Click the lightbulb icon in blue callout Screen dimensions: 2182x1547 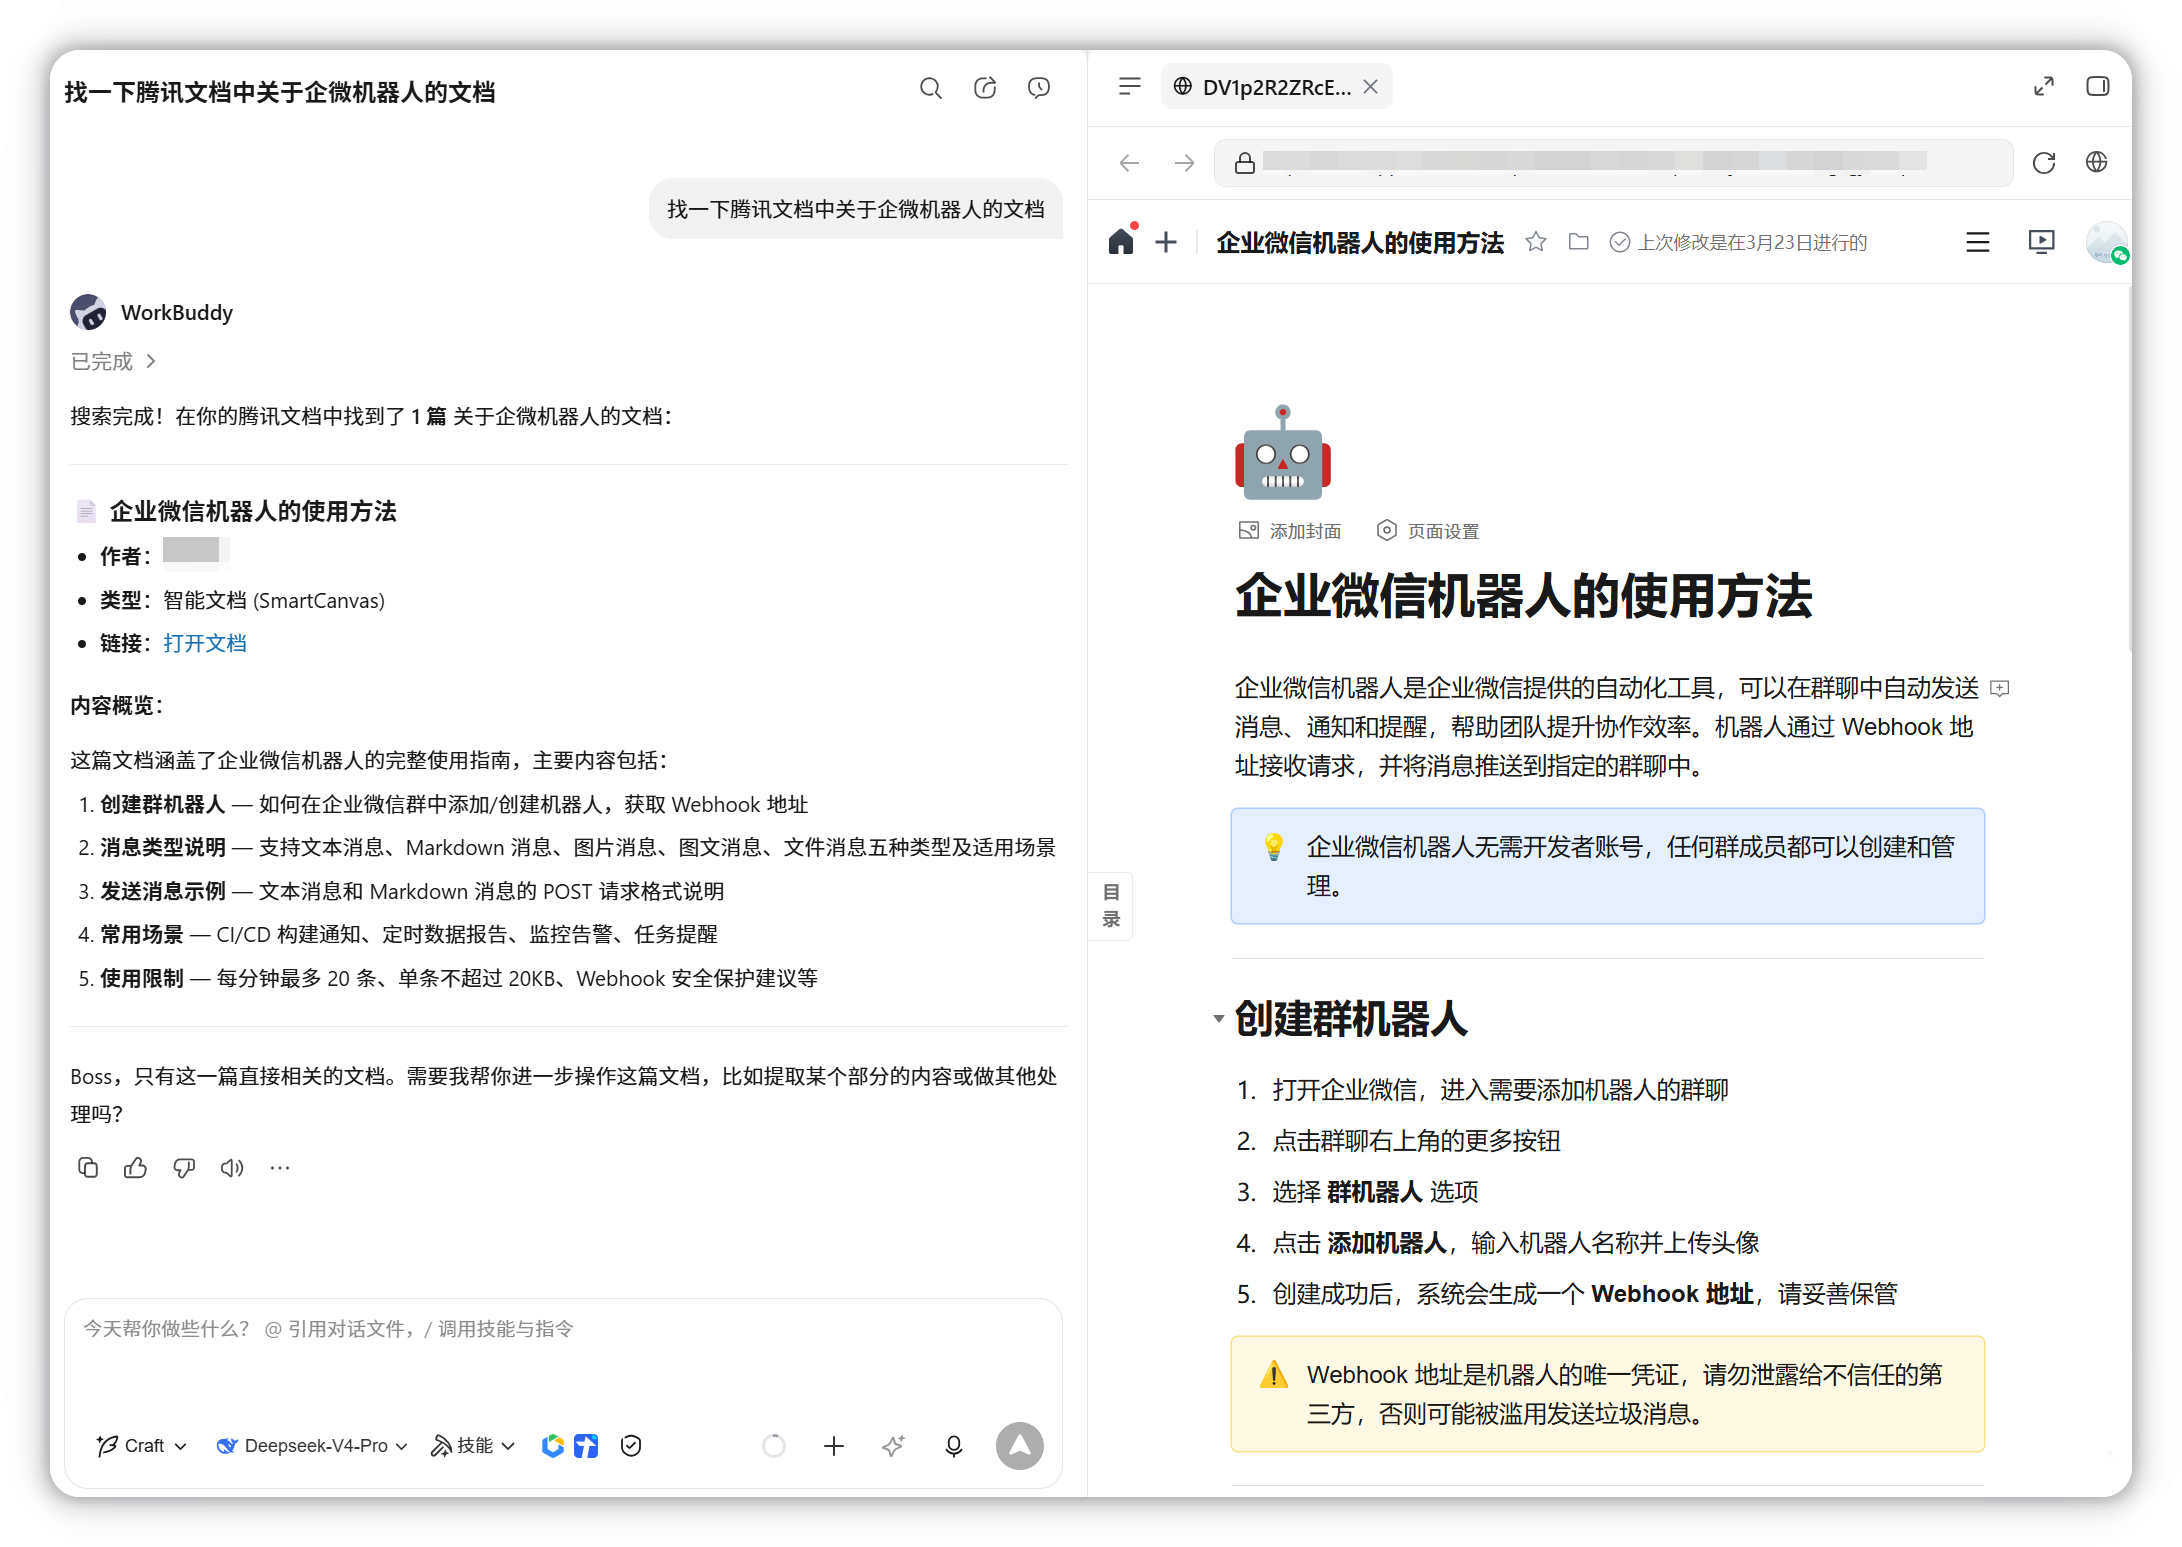[x=1274, y=847]
